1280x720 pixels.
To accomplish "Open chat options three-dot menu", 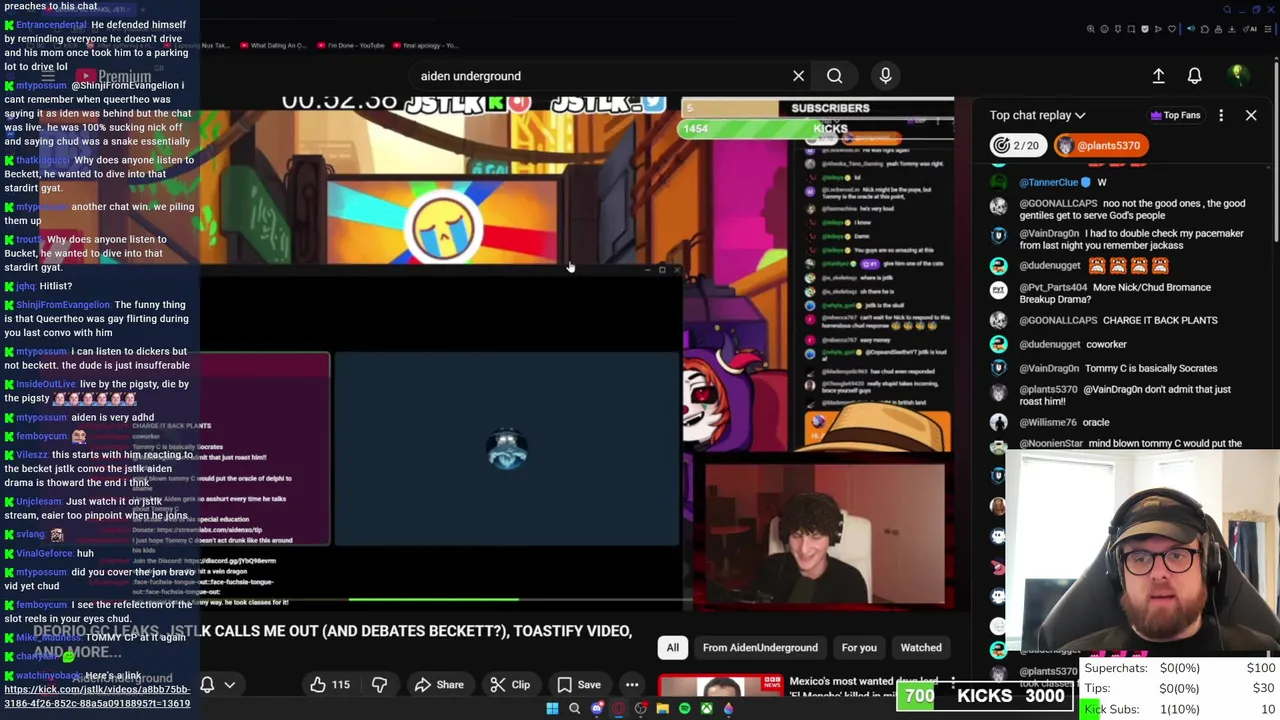I will pyautogui.click(x=1221, y=115).
